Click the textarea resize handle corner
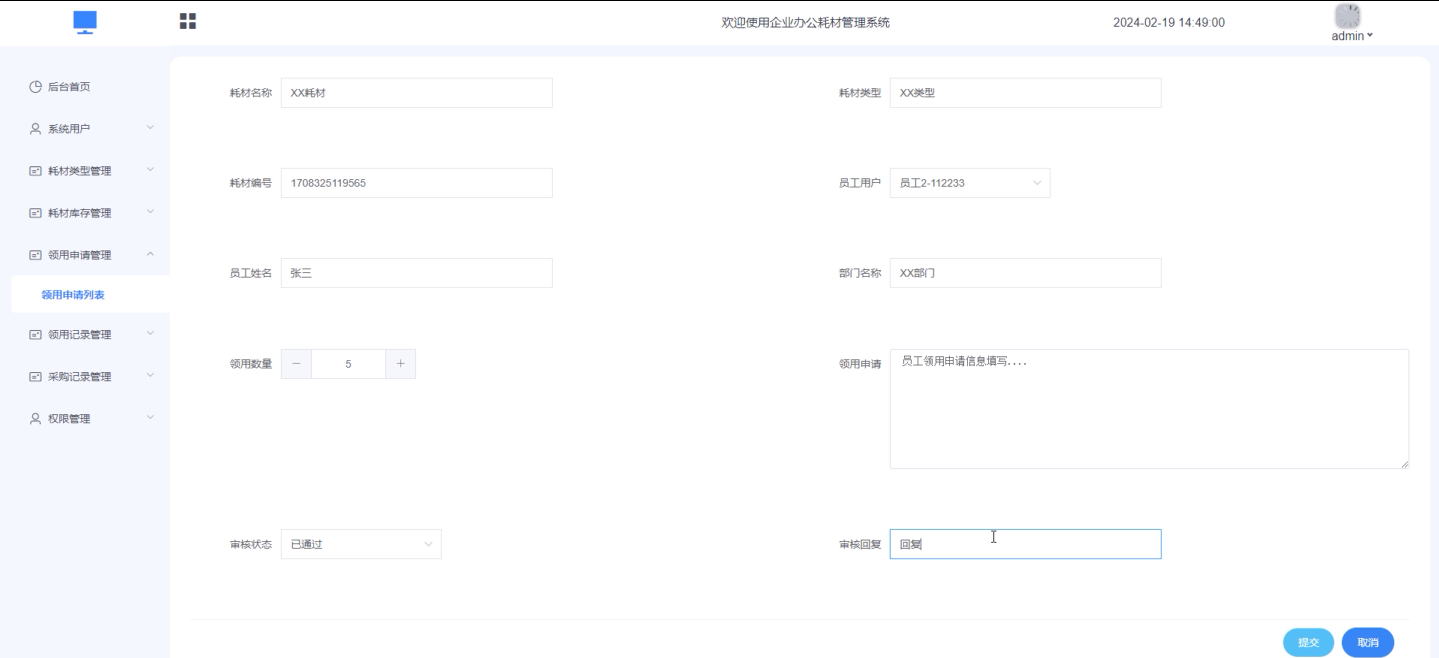This screenshot has height=658, width=1439. (1403, 463)
